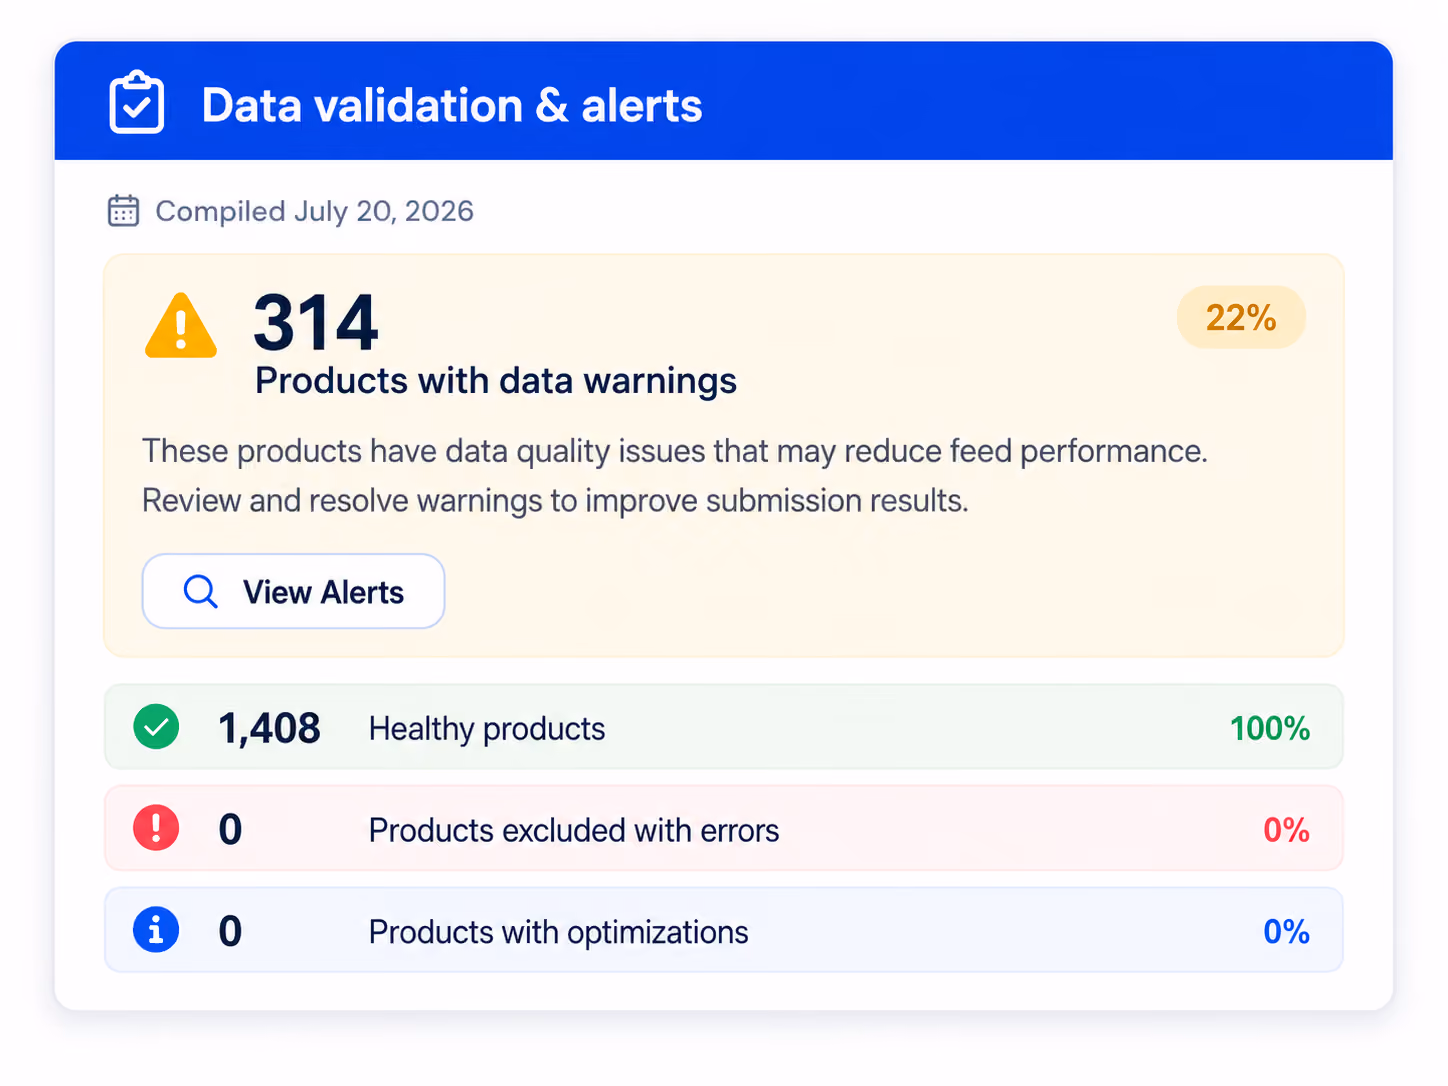The image size is (1448, 1086).
Task: Click the 100% healthy percentage
Action: (x=1270, y=728)
